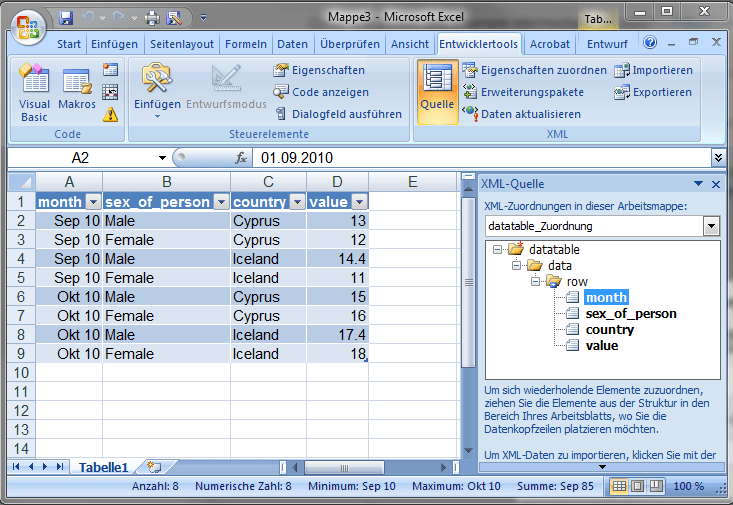
Task: Switch to the Einfügen ribbon tab
Action: coord(115,44)
